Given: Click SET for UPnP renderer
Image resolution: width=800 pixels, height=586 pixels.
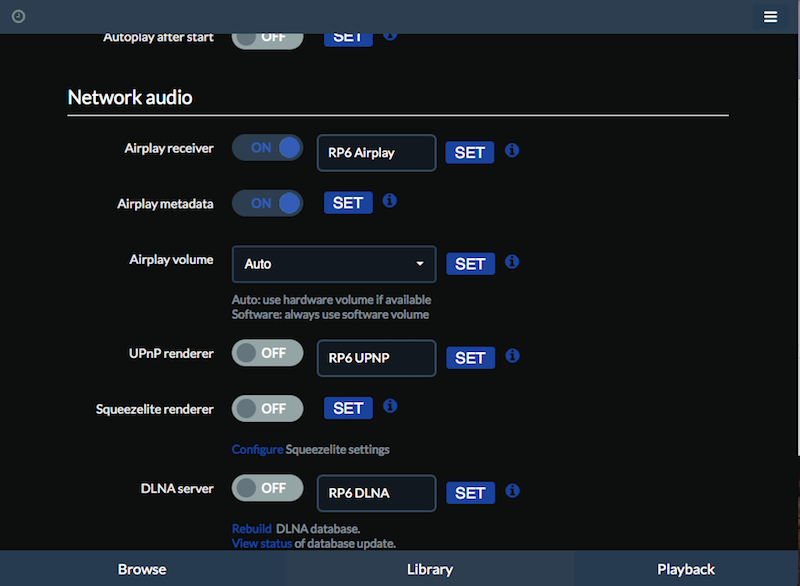Looking at the screenshot, I should coord(470,358).
